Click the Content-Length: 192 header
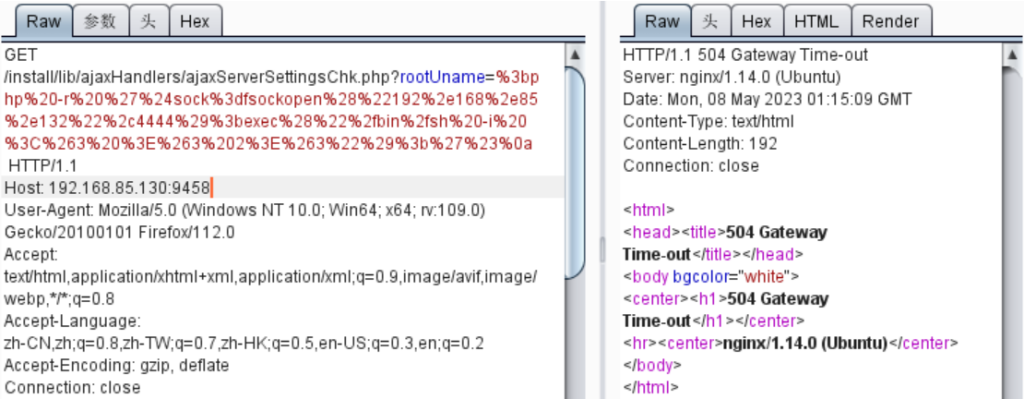 coord(700,144)
